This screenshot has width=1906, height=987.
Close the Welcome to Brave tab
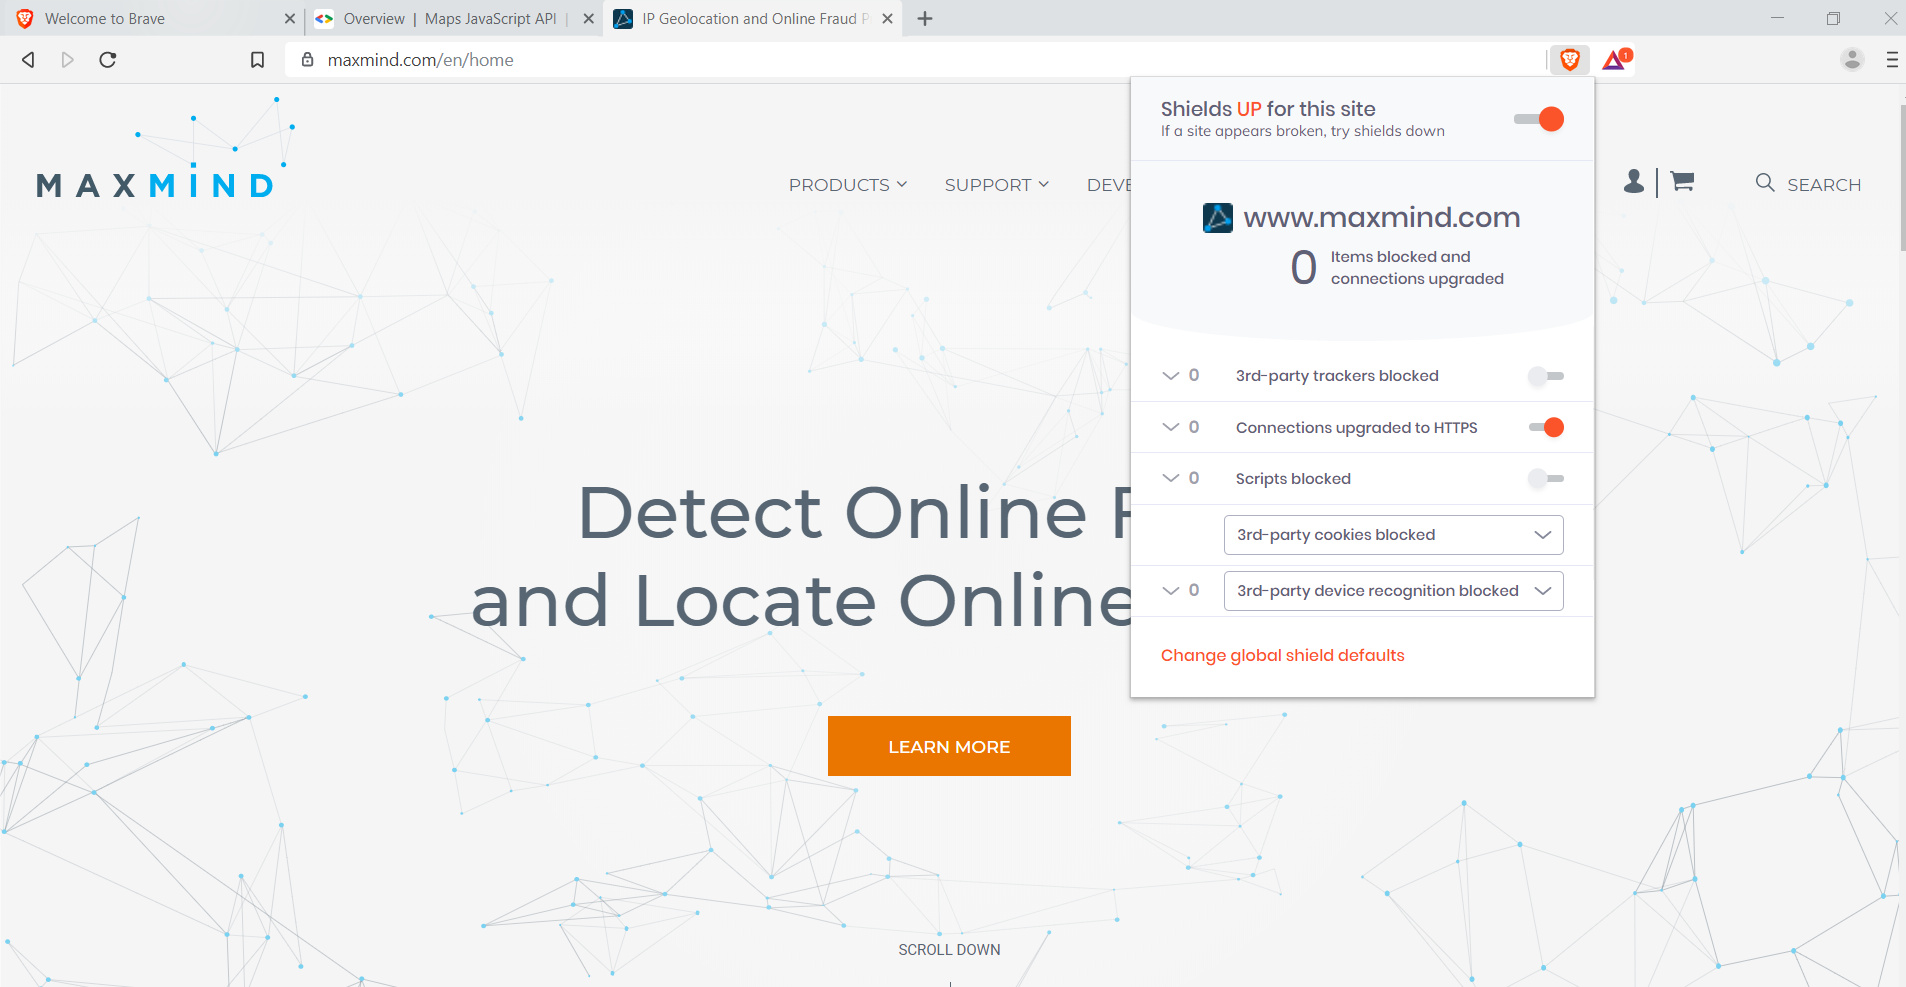tap(289, 19)
